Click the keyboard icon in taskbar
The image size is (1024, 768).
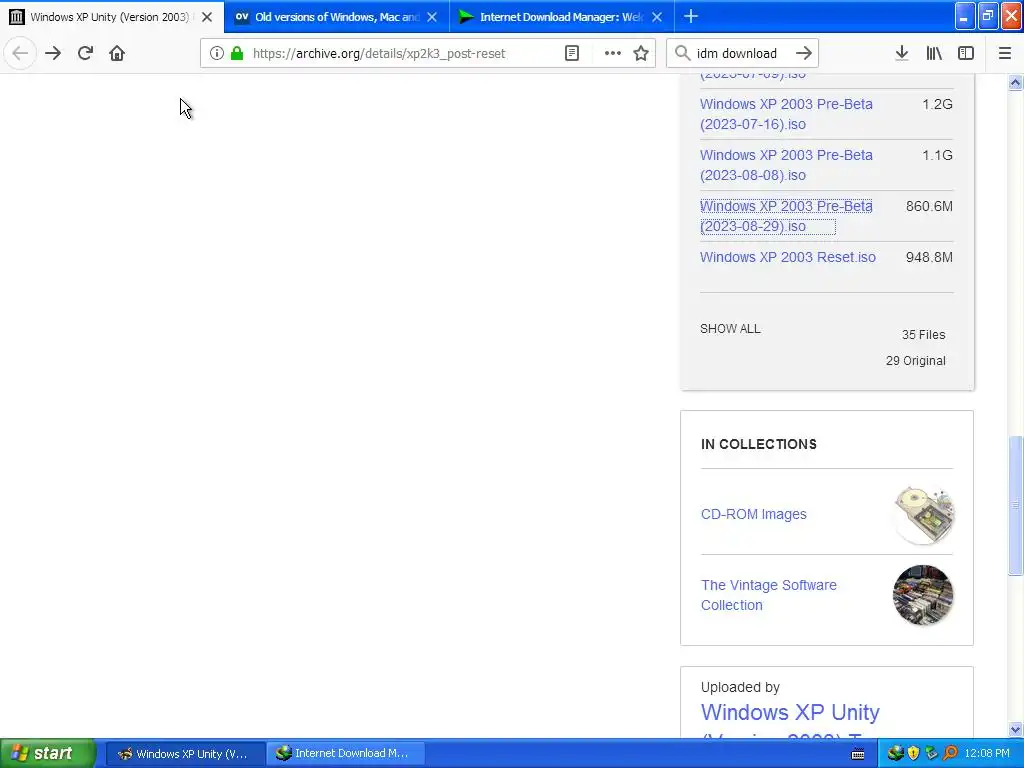click(858, 754)
